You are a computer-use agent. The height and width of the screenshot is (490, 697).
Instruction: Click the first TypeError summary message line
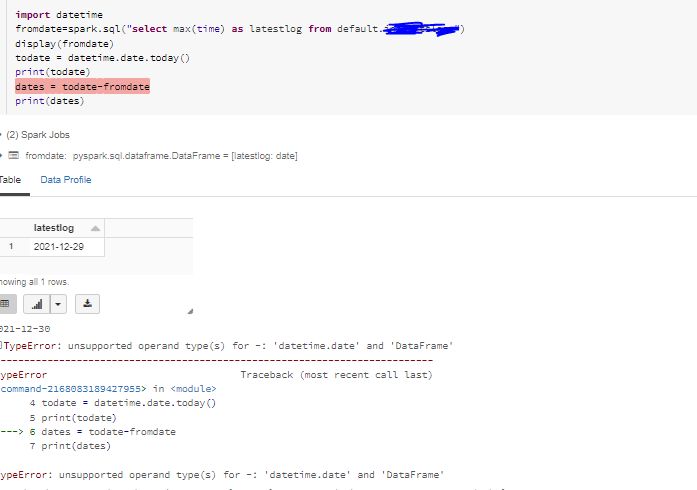point(227,345)
